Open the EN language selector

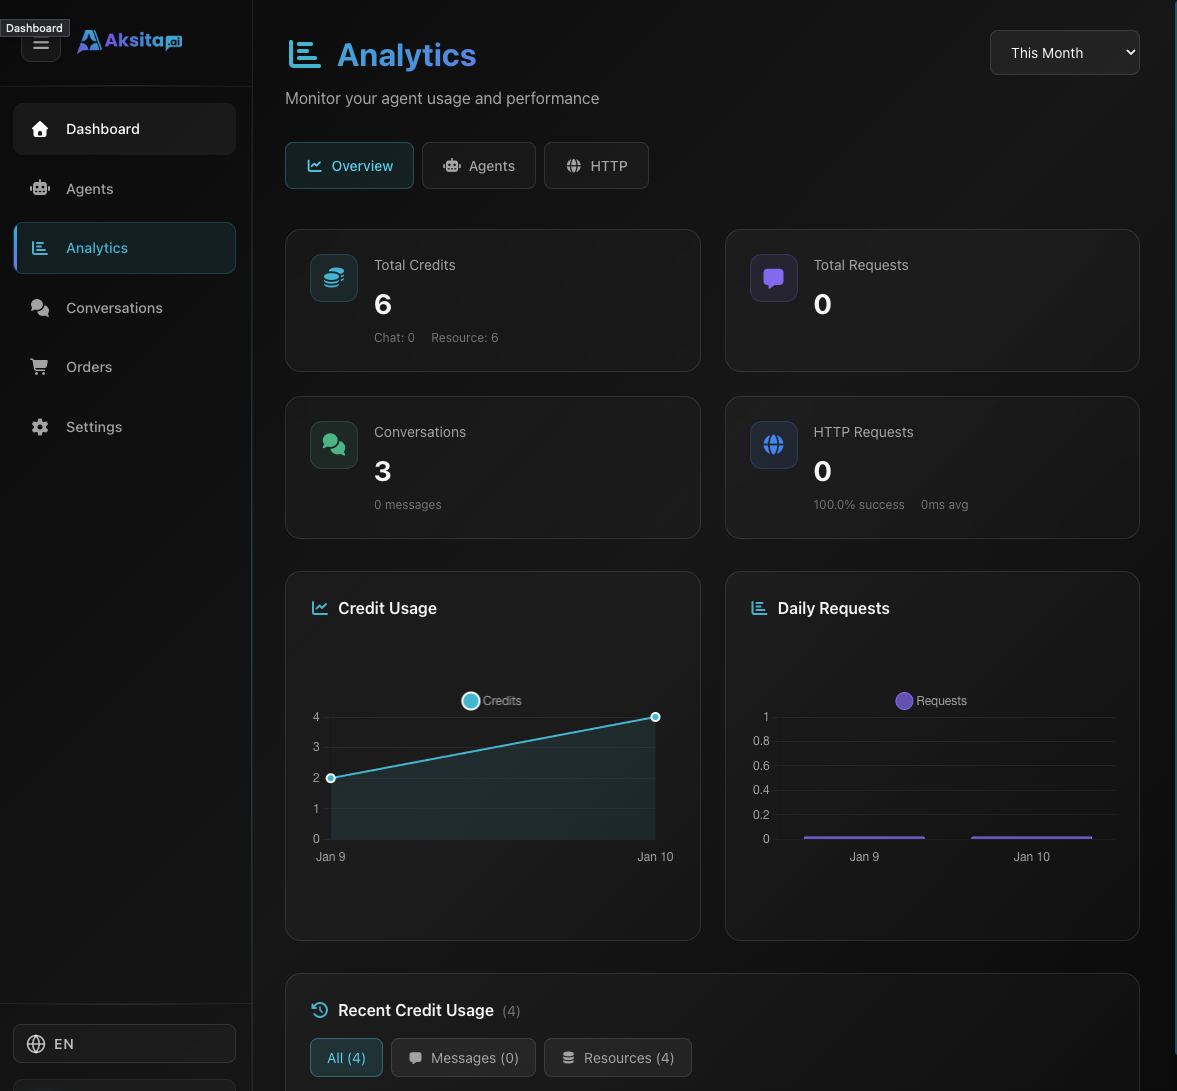coord(124,1043)
